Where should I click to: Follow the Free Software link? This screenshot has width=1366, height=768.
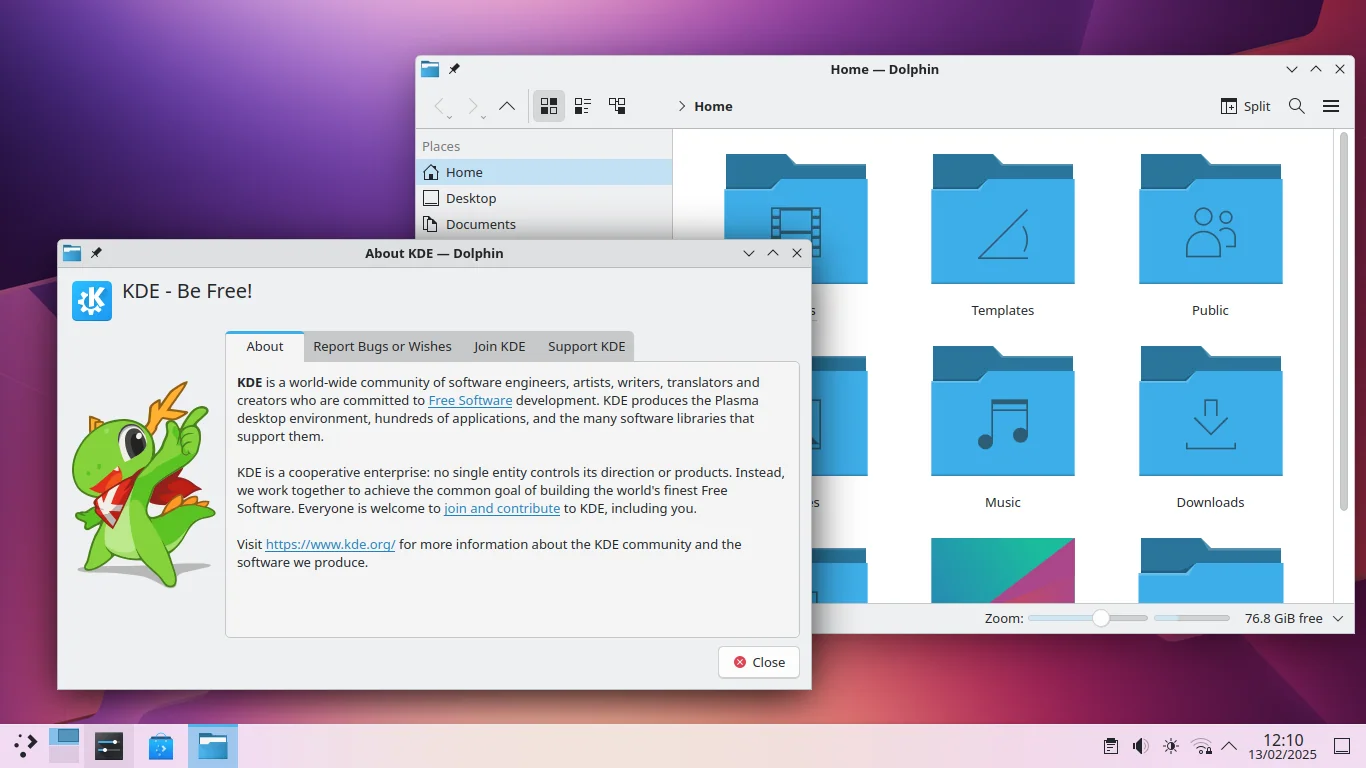point(470,400)
